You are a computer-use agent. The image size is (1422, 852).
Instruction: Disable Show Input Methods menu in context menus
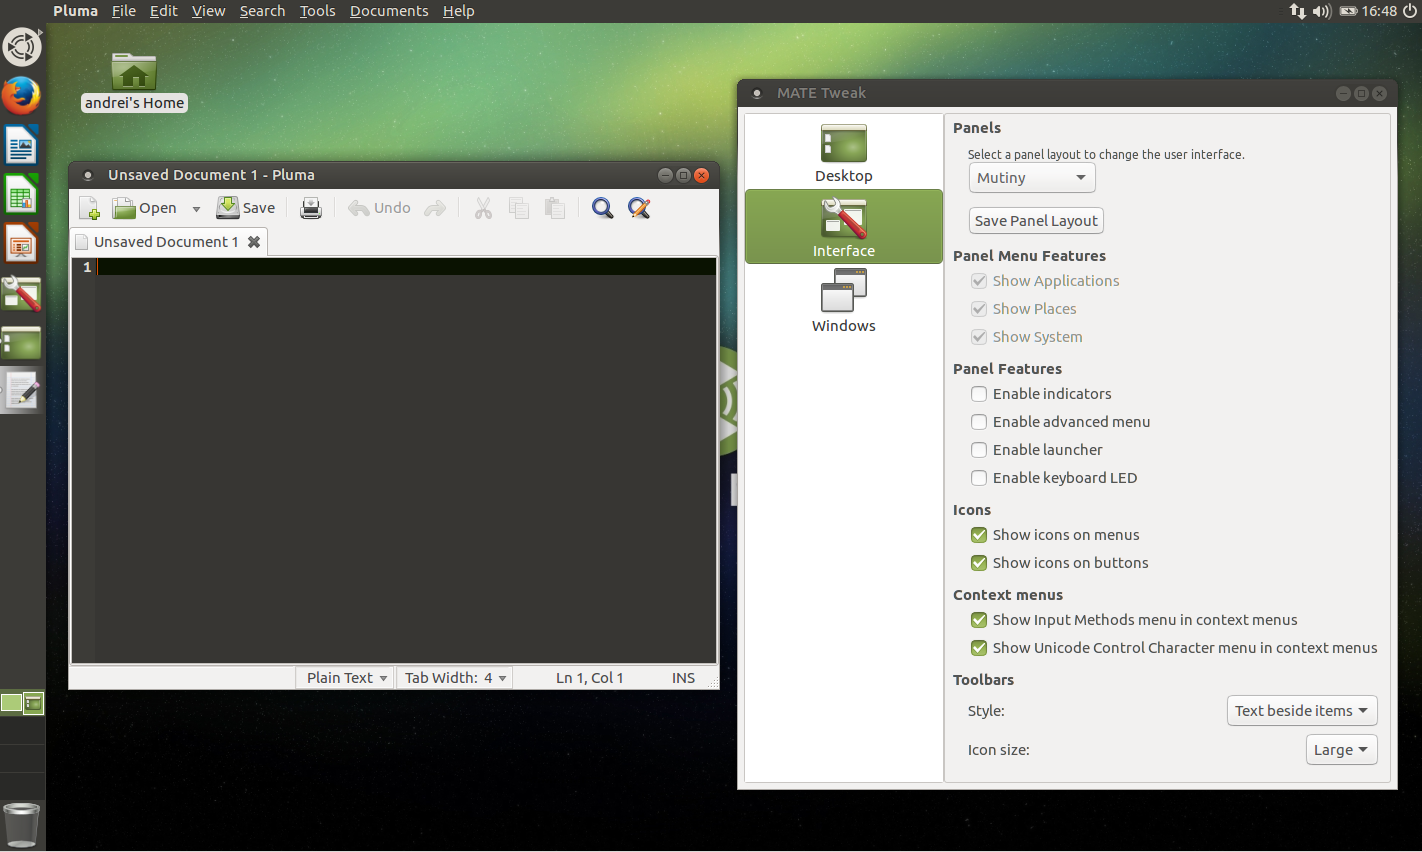pos(979,620)
